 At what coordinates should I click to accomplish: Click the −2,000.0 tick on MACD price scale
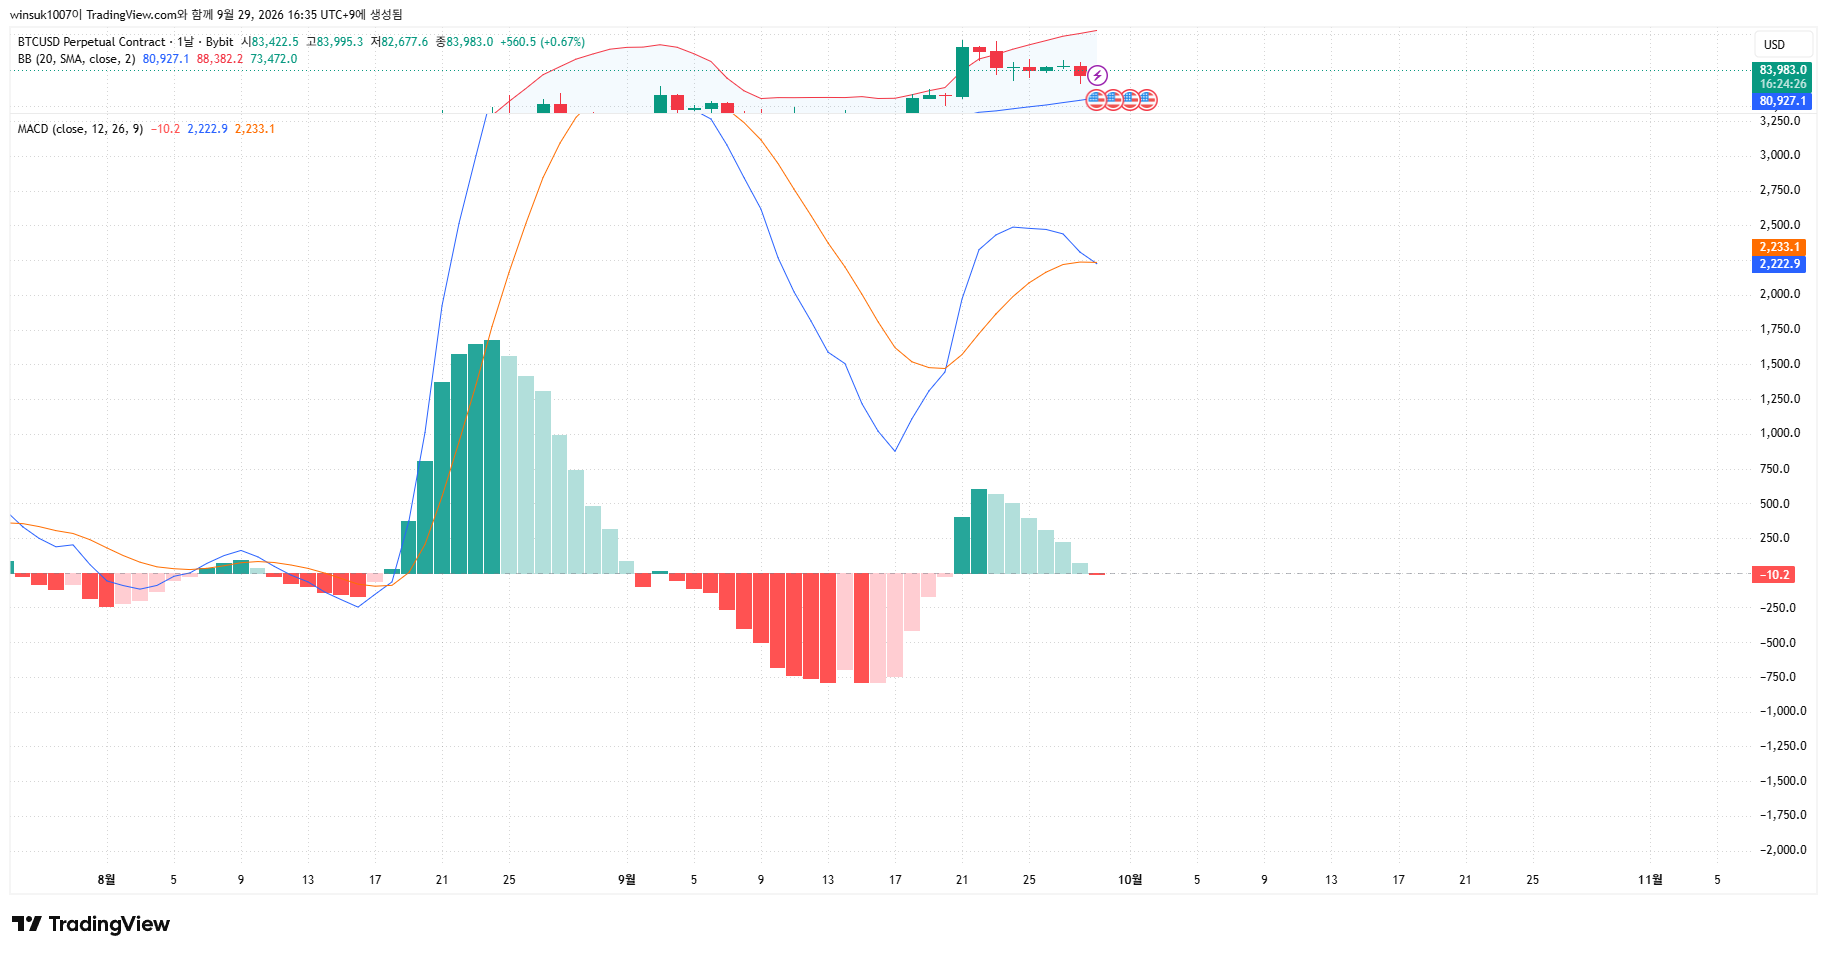(1783, 850)
